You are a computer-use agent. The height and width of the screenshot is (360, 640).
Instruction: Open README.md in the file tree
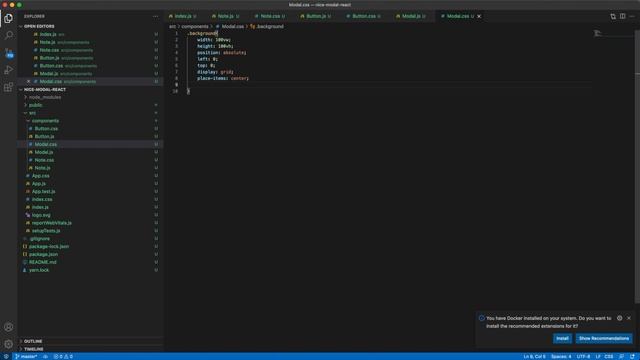click(x=42, y=262)
